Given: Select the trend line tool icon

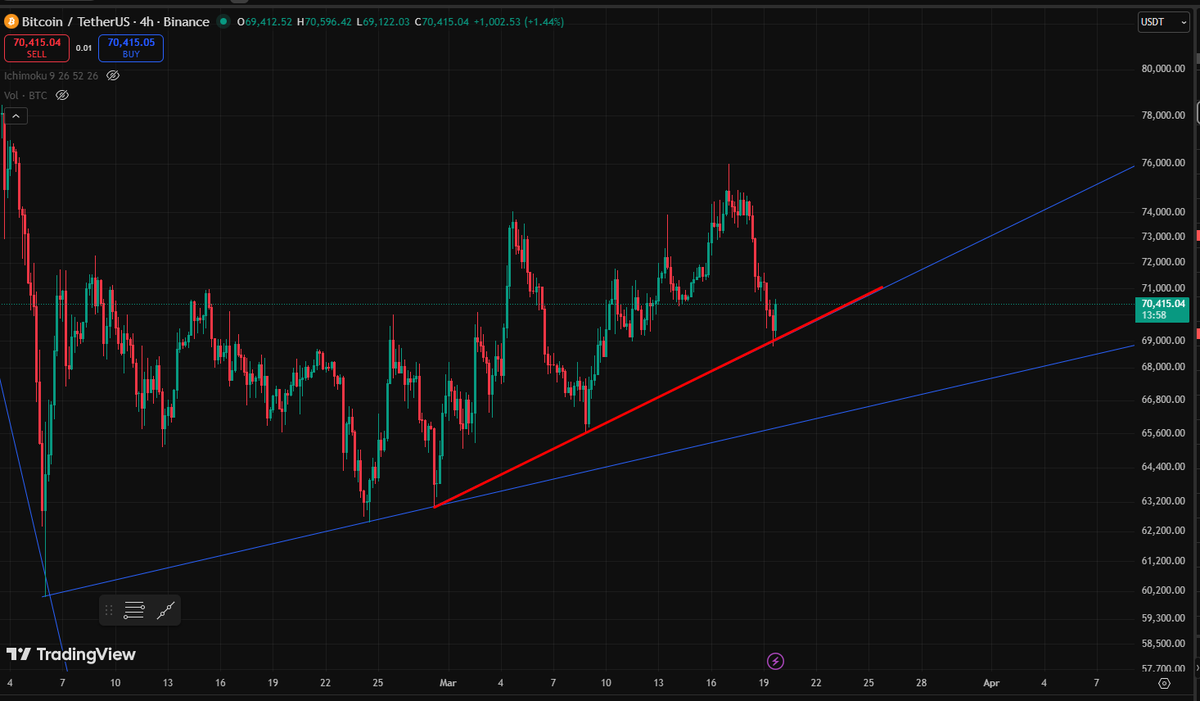Looking at the screenshot, I should pos(166,609).
